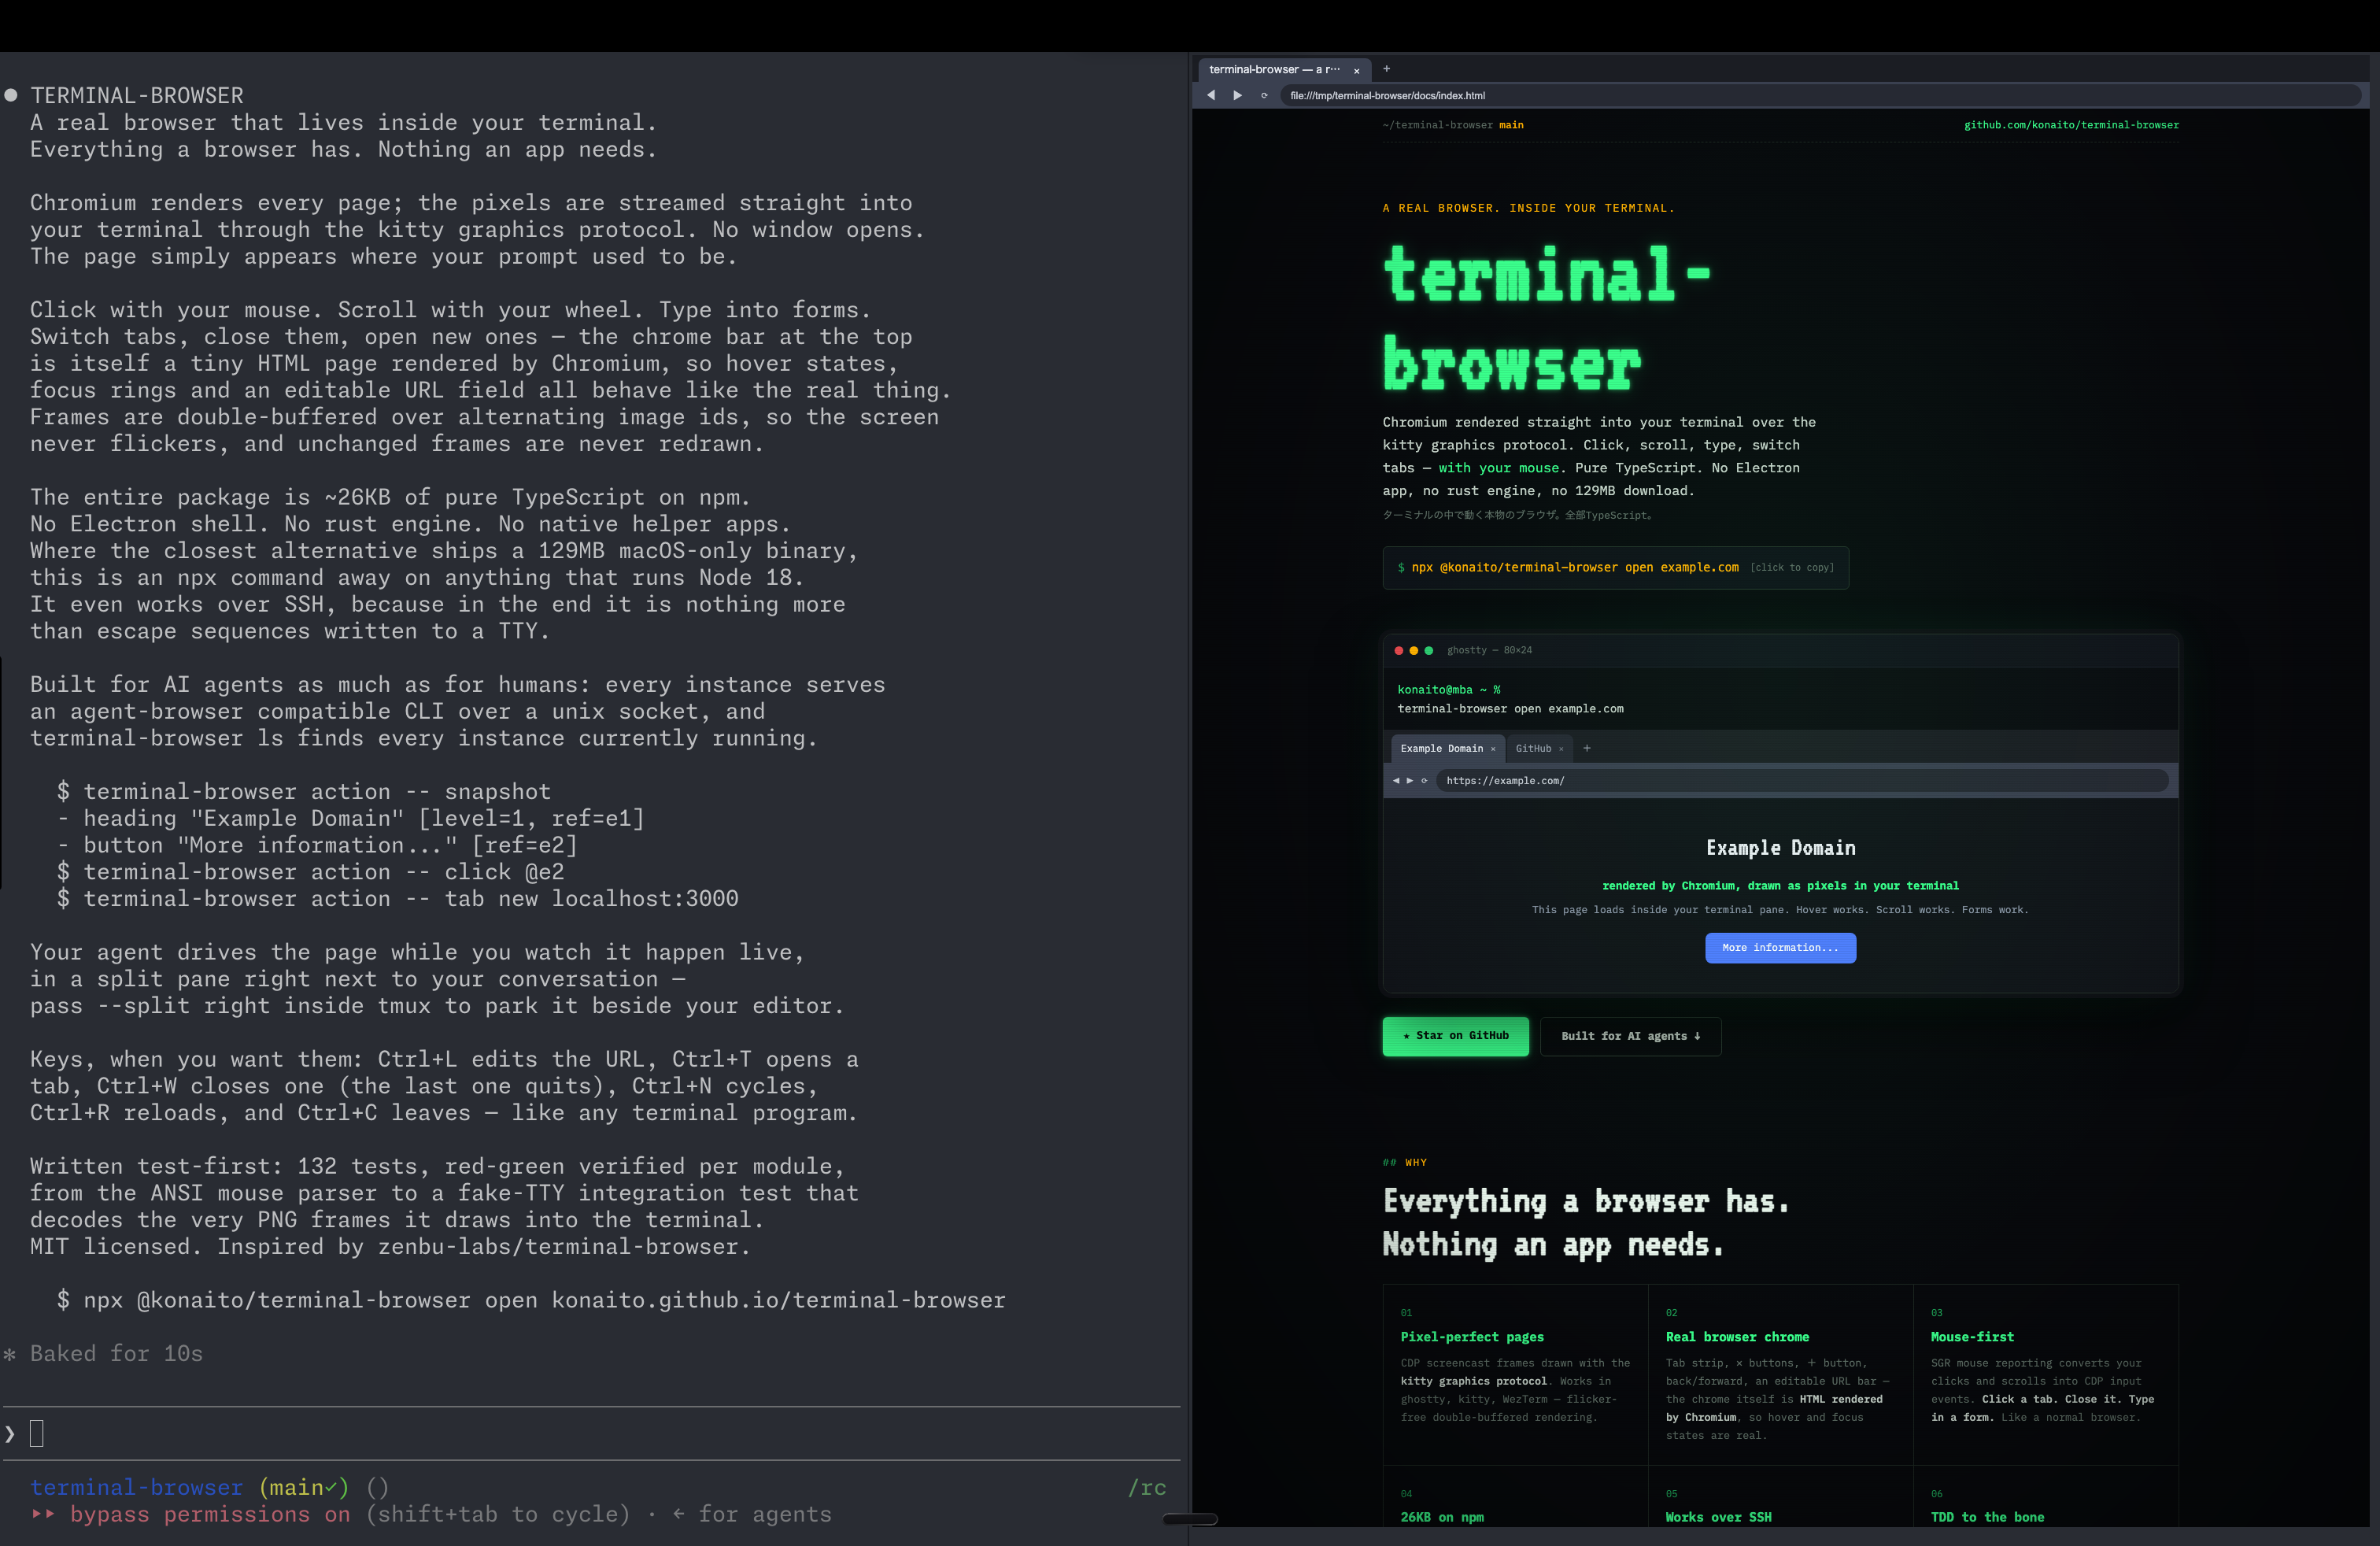Screen dimensions: 2380x1546
Task: Open a new tab with the plus button
Action: [x=1386, y=69]
